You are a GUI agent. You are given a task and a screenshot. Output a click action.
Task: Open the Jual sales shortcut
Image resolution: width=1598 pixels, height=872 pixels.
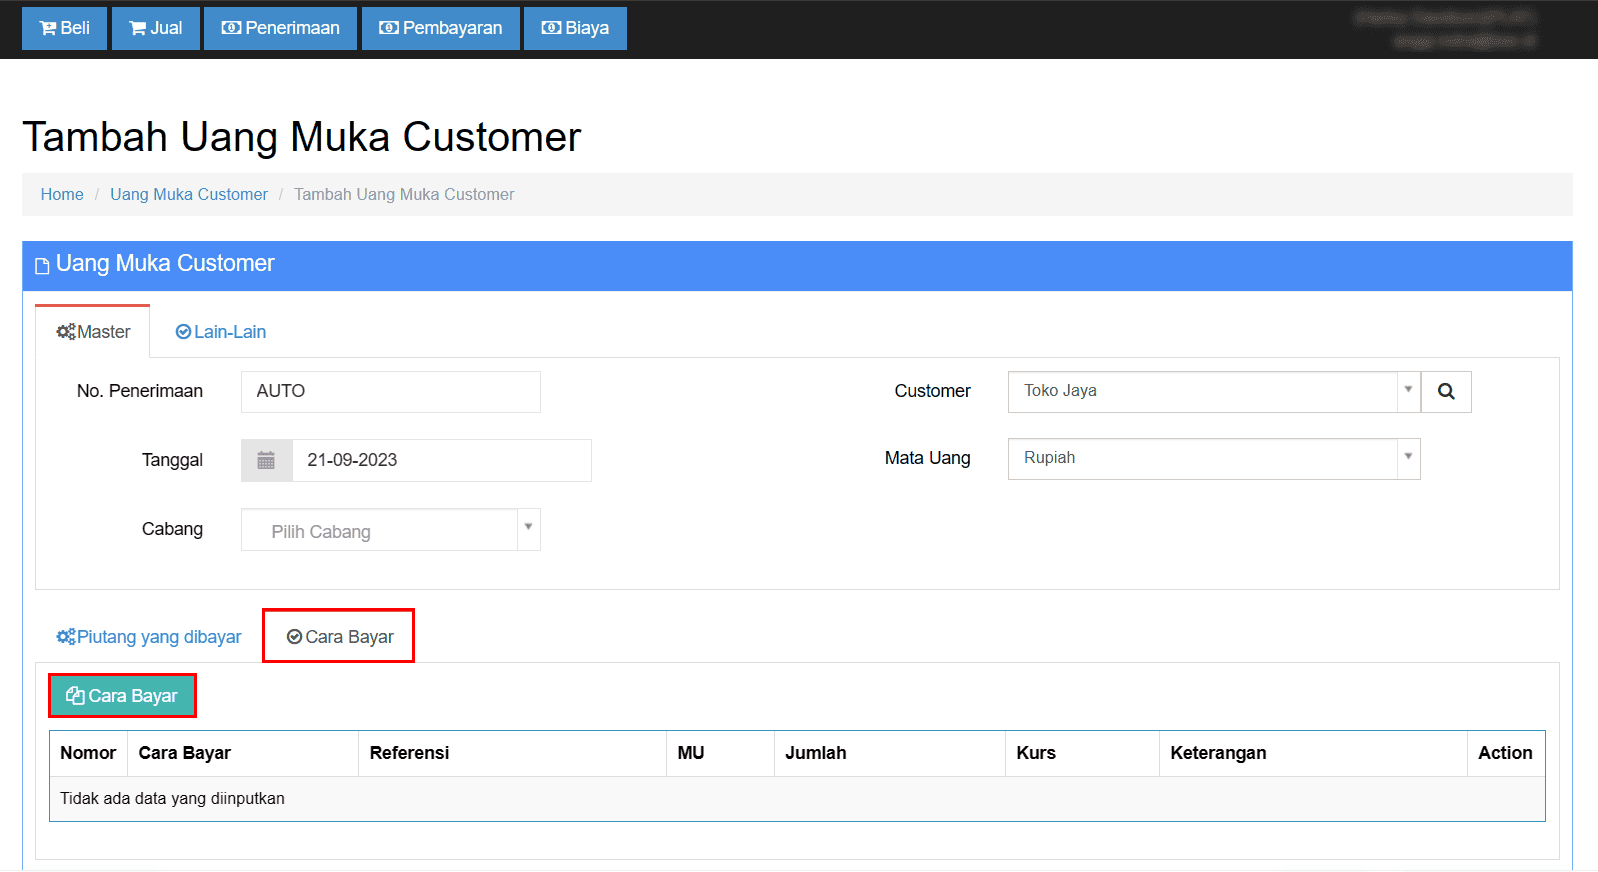coord(156,28)
